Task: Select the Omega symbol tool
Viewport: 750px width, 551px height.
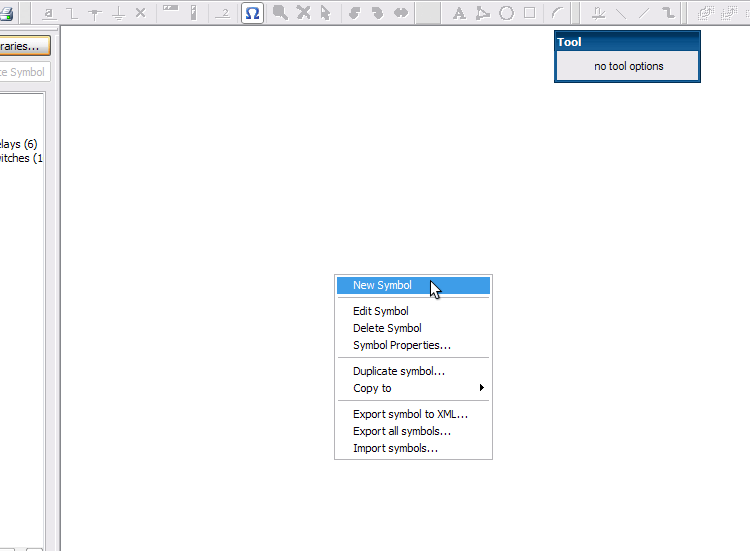Action: [x=252, y=13]
